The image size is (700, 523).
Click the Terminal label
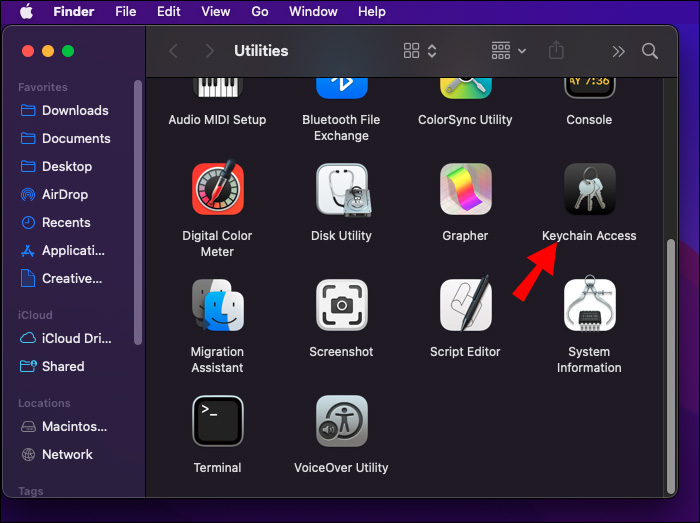click(x=217, y=468)
